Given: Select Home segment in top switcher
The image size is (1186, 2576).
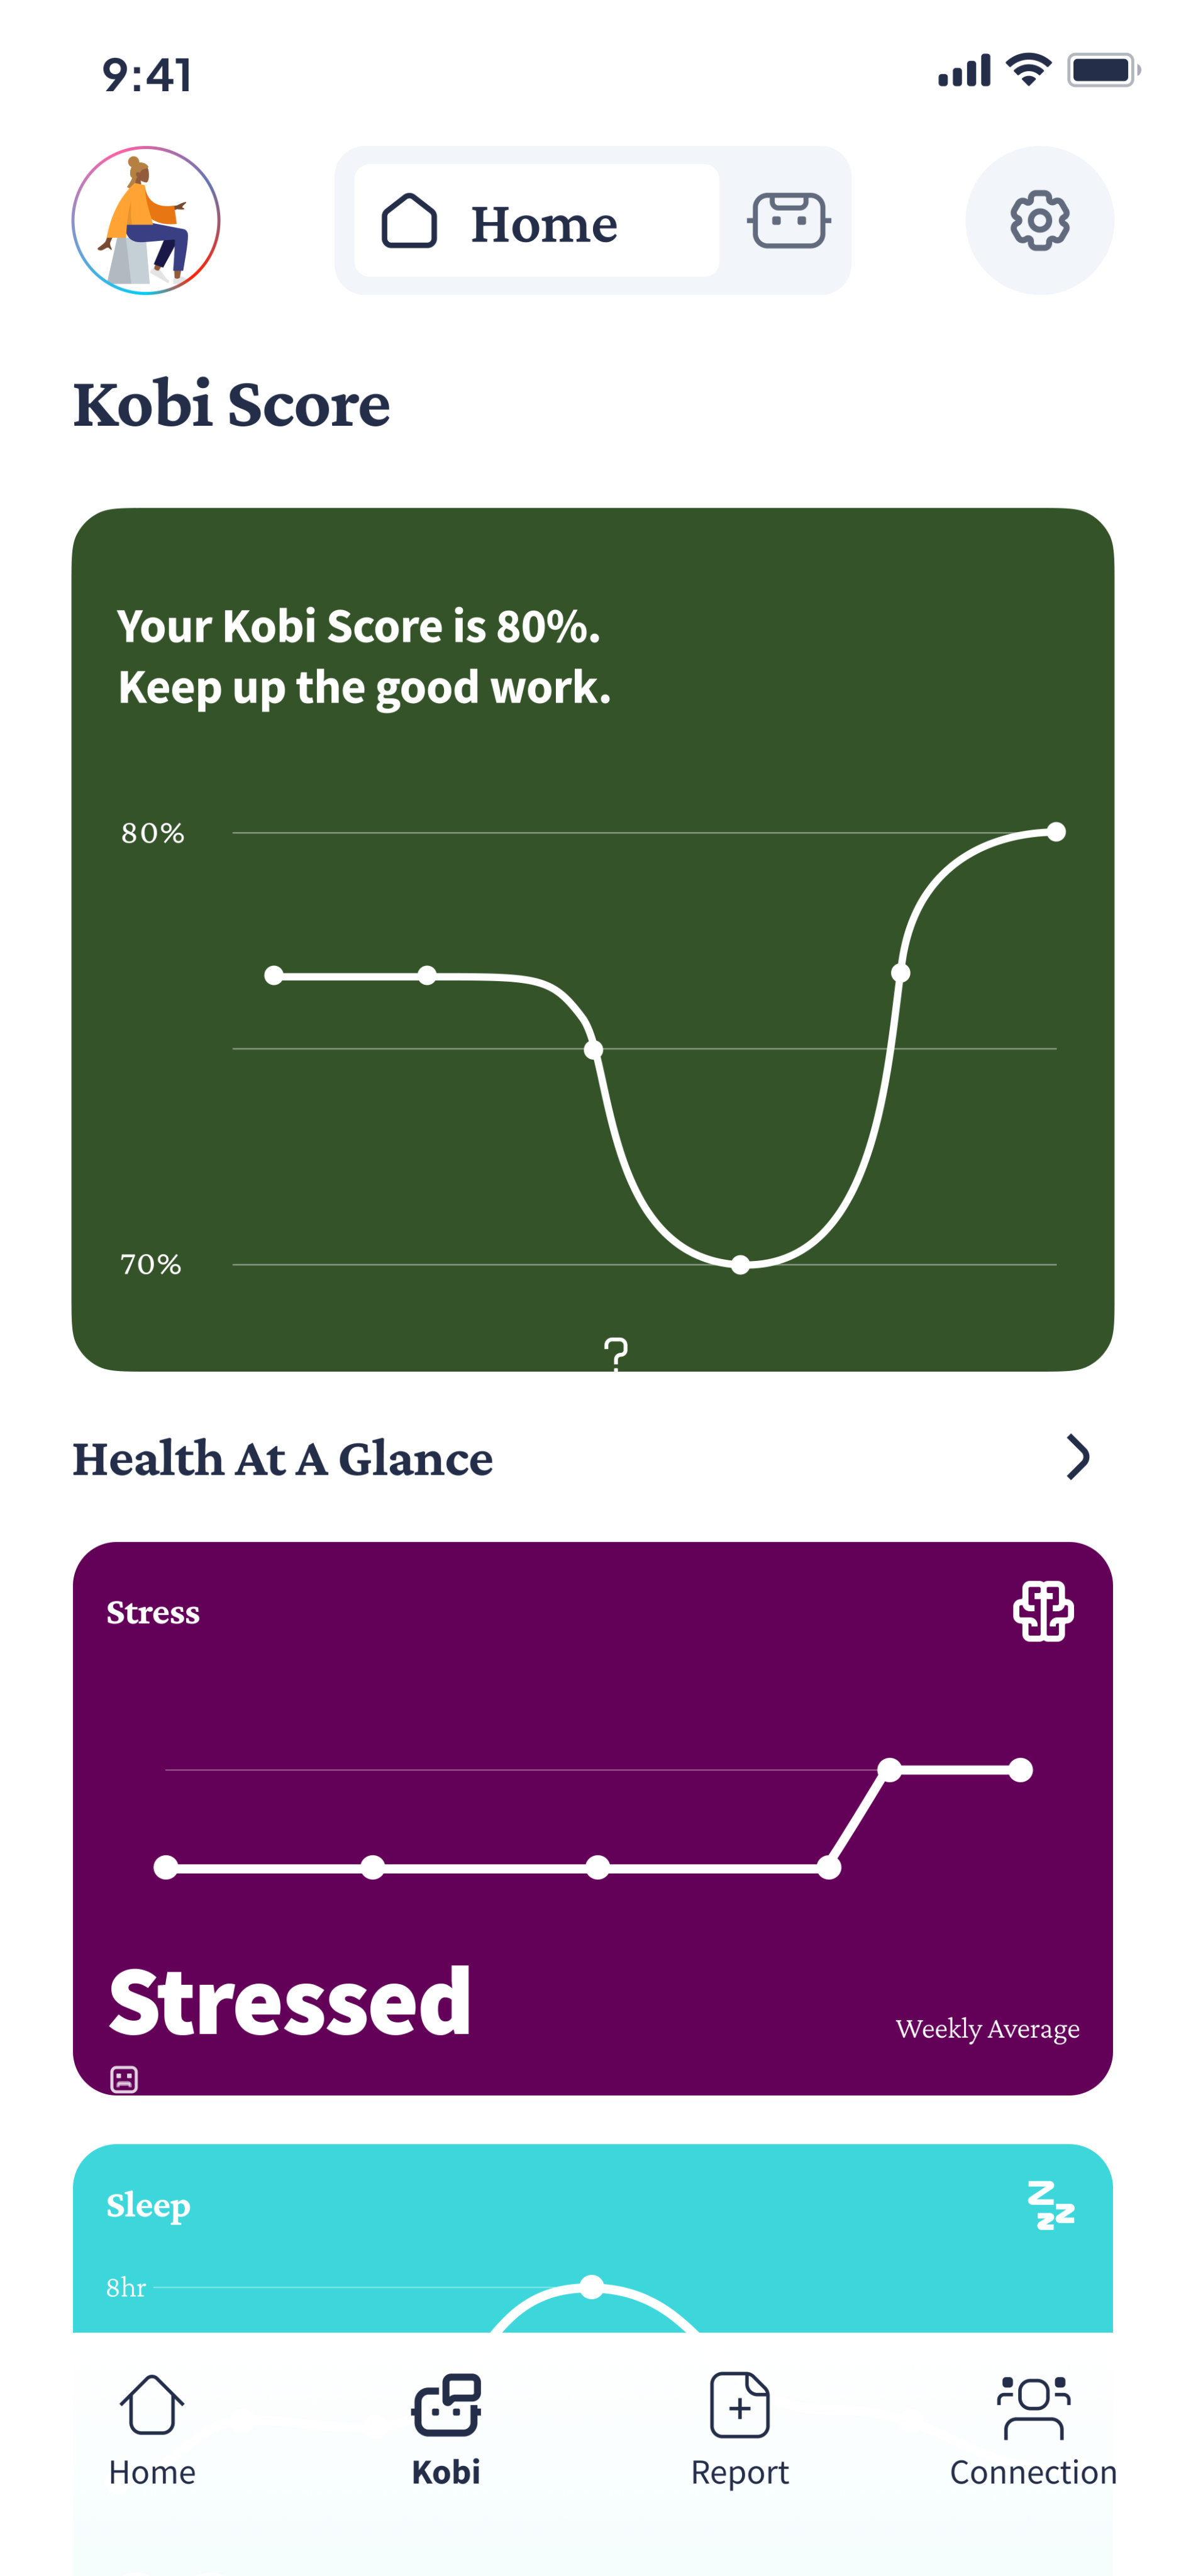Looking at the screenshot, I should point(536,221).
